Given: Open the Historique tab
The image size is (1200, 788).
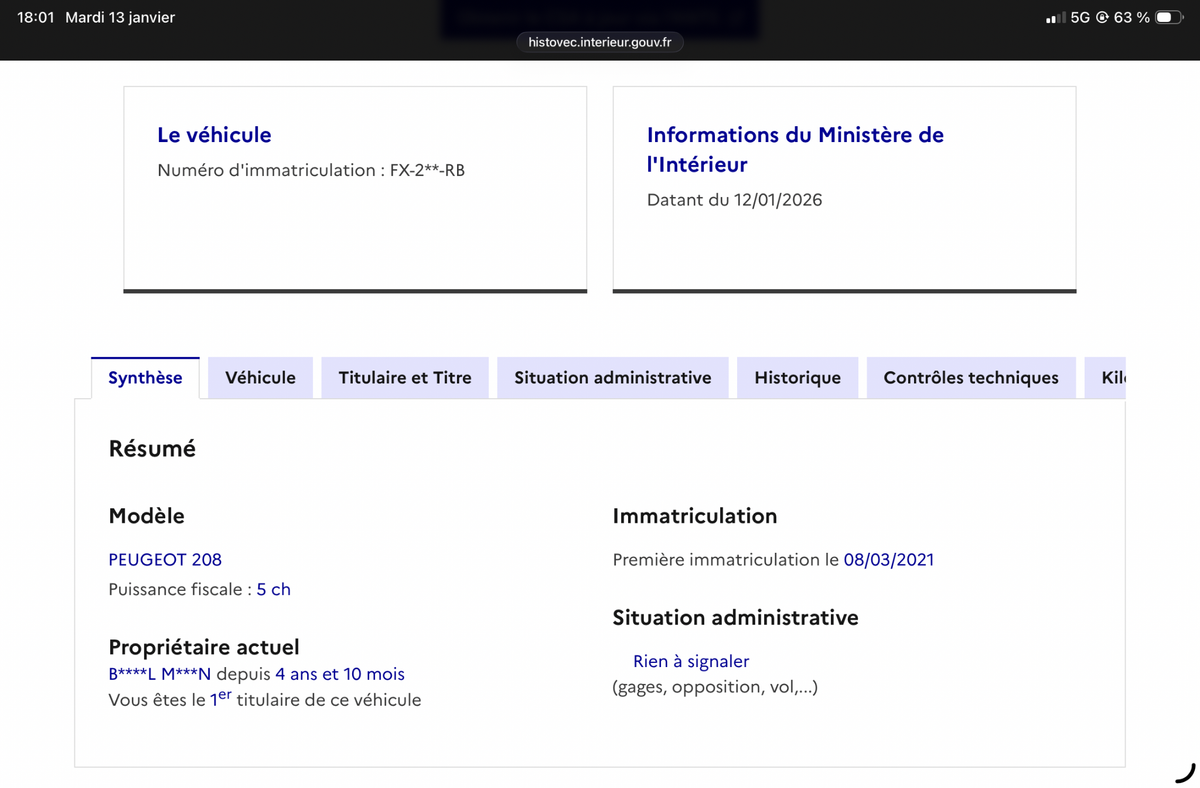Looking at the screenshot, I should (797, 378).
